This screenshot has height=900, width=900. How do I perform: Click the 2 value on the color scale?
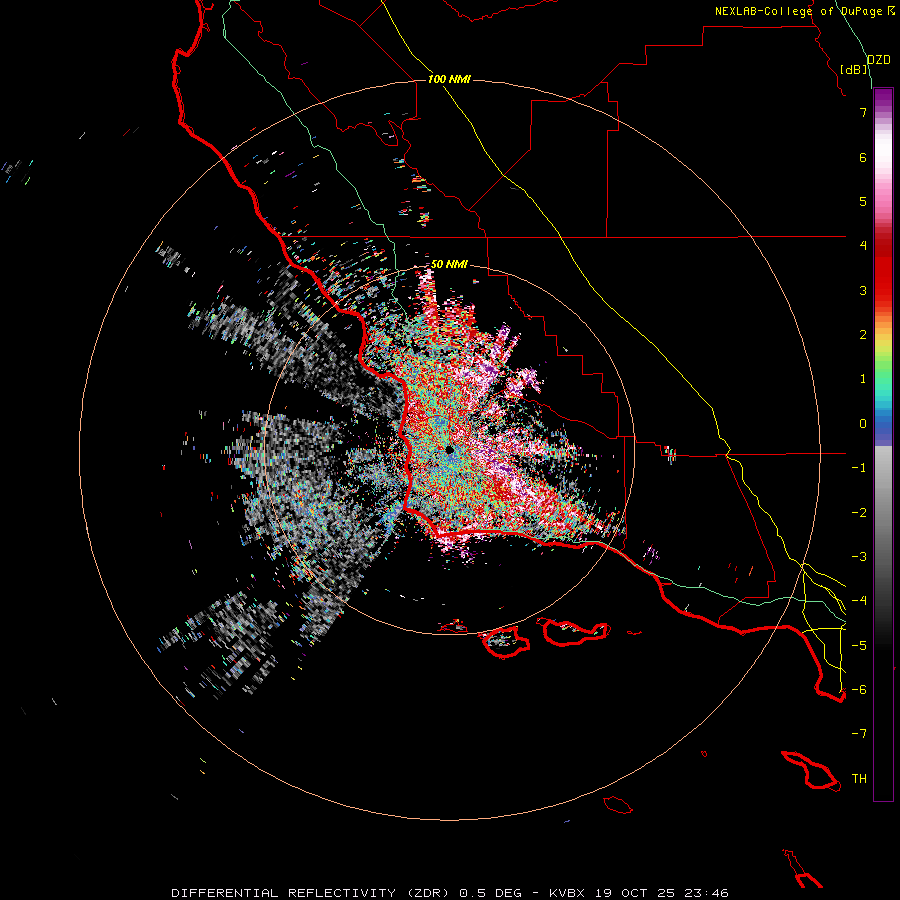(x=863, y=335)
